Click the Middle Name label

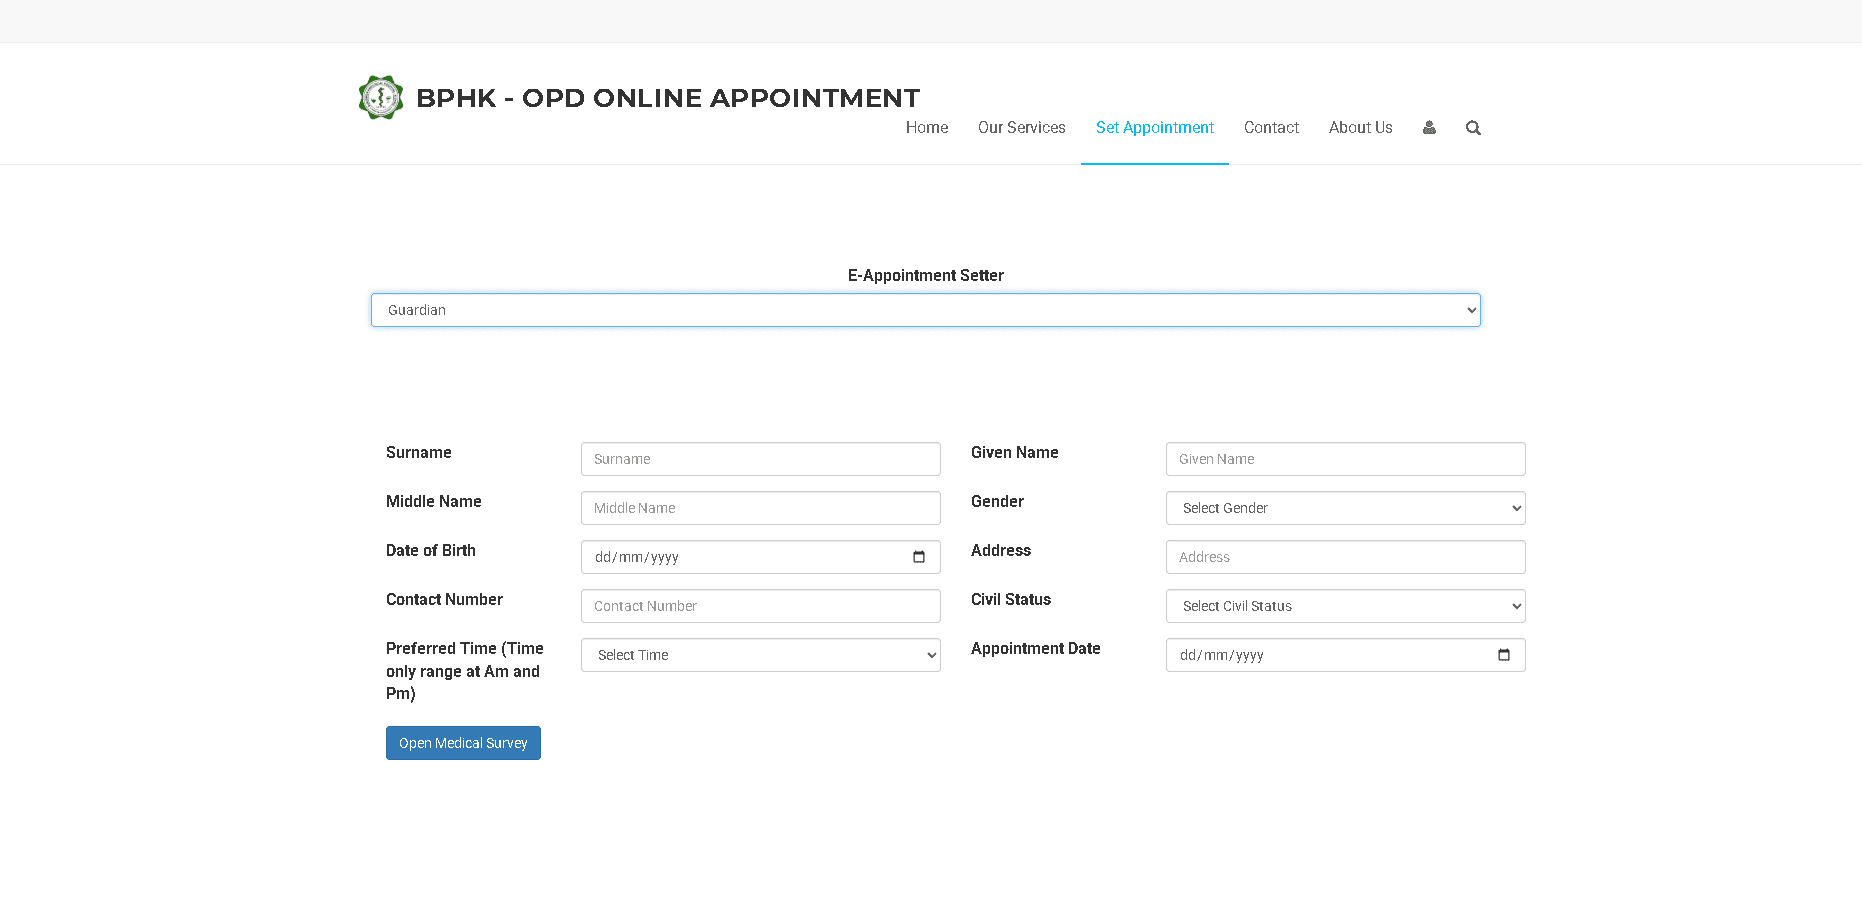[x=434, y=502]
